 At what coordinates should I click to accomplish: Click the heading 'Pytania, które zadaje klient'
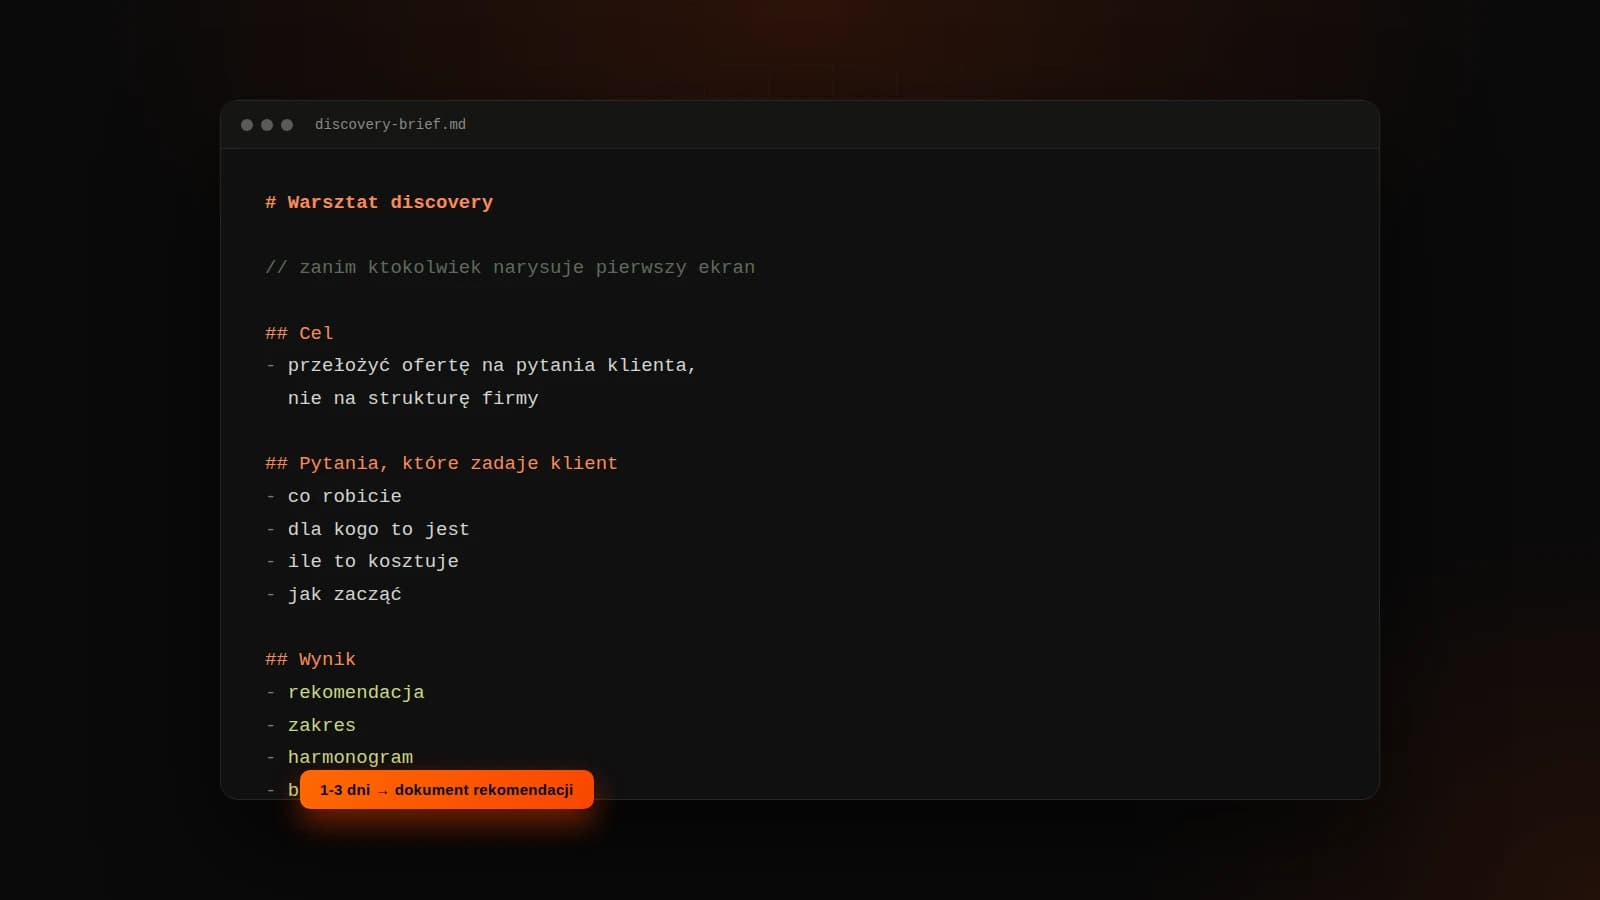coord(458,463)
